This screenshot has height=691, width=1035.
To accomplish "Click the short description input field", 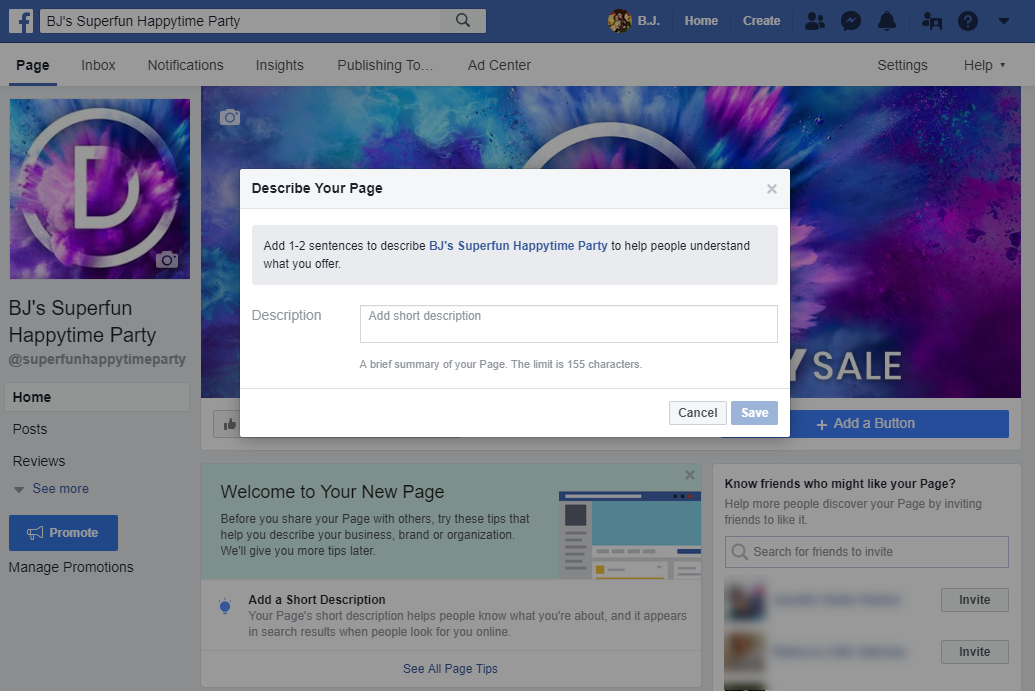I will pos(568,323).
